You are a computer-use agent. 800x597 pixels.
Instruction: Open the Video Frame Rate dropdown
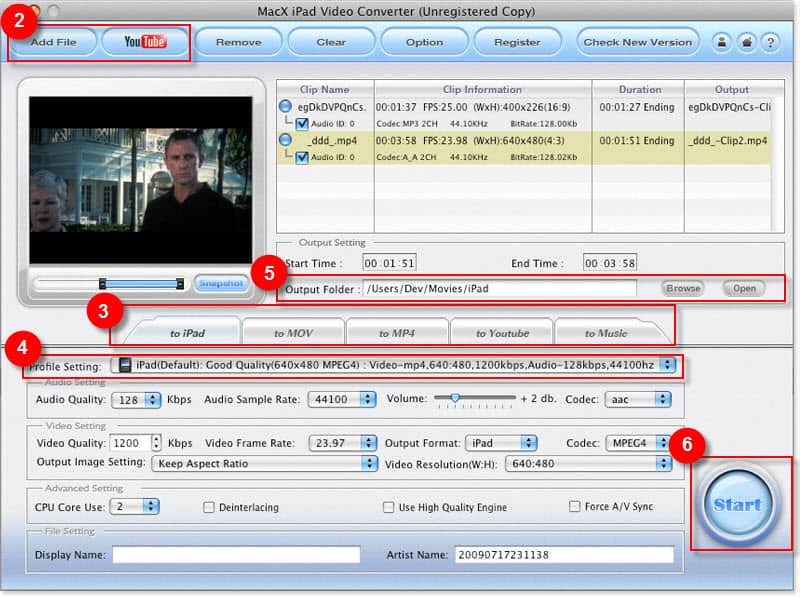(x=343, y=443)
